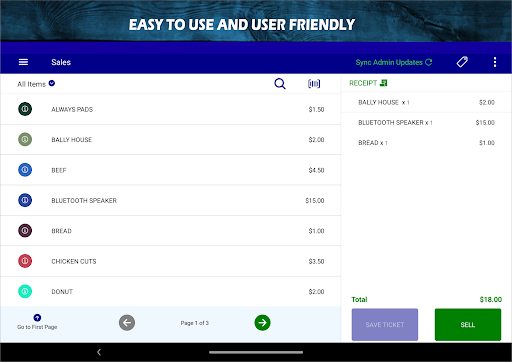Click Sync Admin Updates refresh
Screen dimensions: 512x362
pos(394,62)
